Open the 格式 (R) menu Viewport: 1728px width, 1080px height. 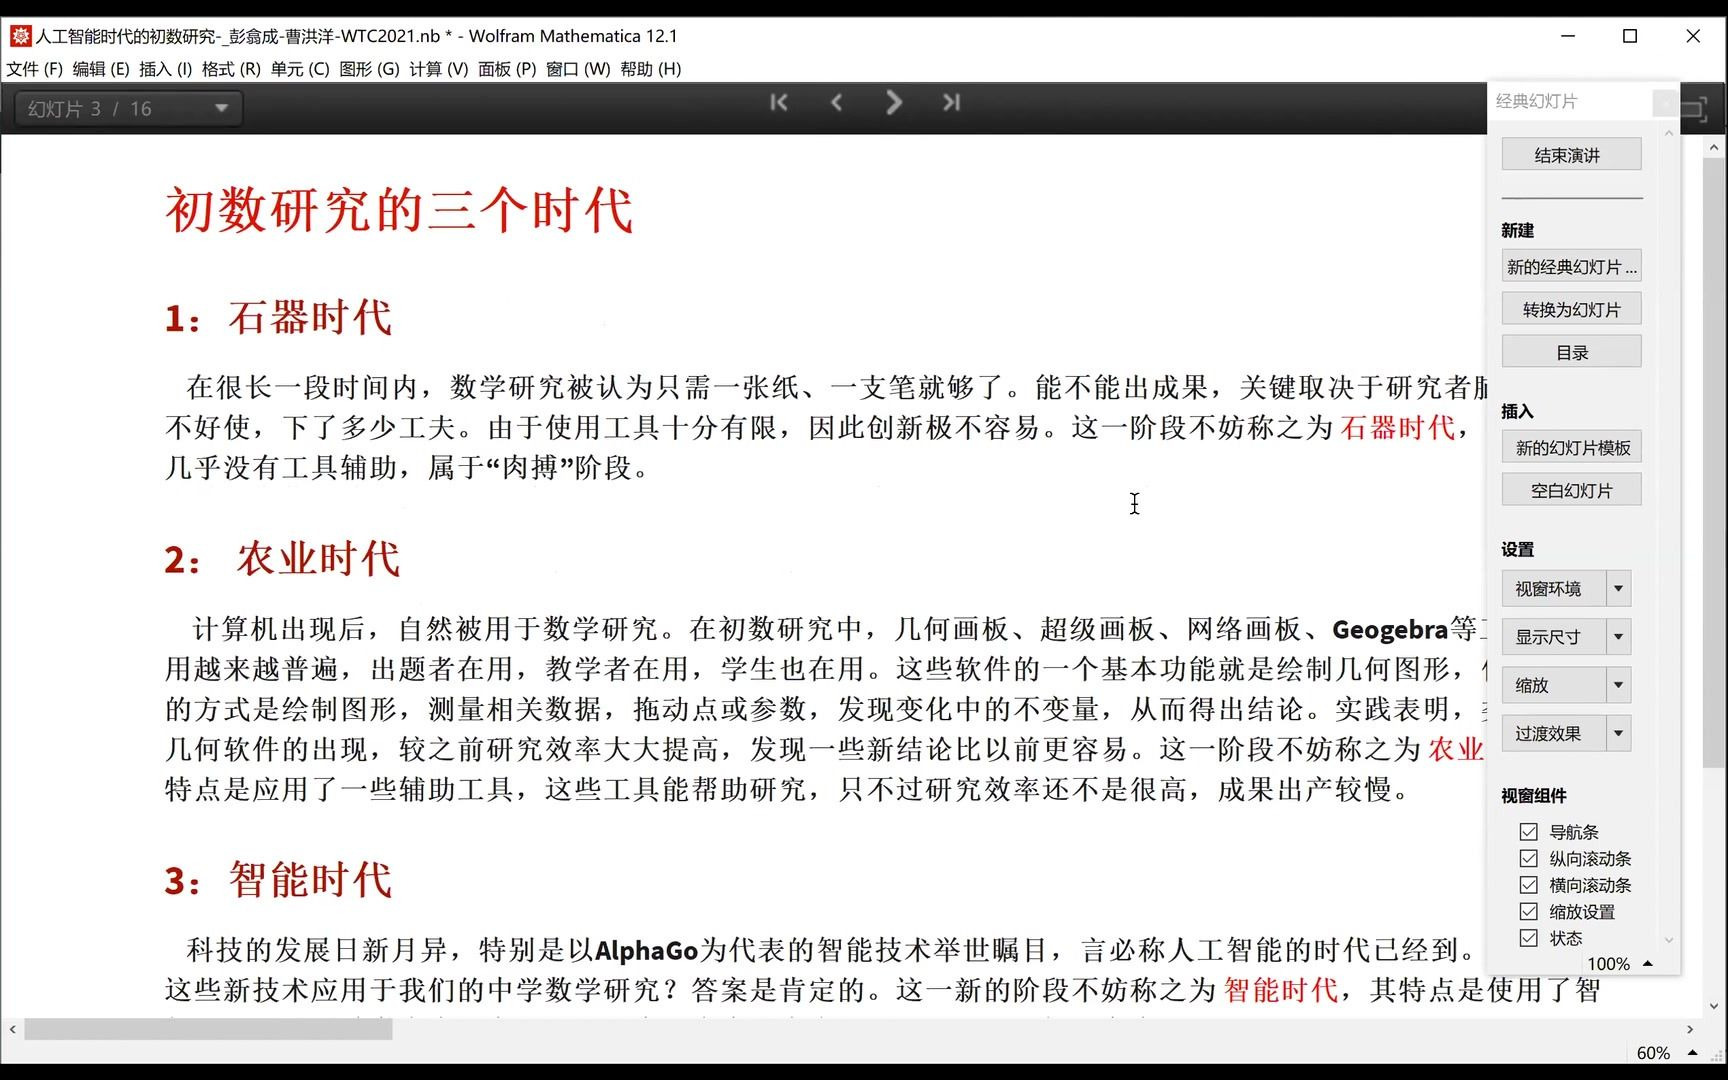pyautogui.click(x=231, y=69)
